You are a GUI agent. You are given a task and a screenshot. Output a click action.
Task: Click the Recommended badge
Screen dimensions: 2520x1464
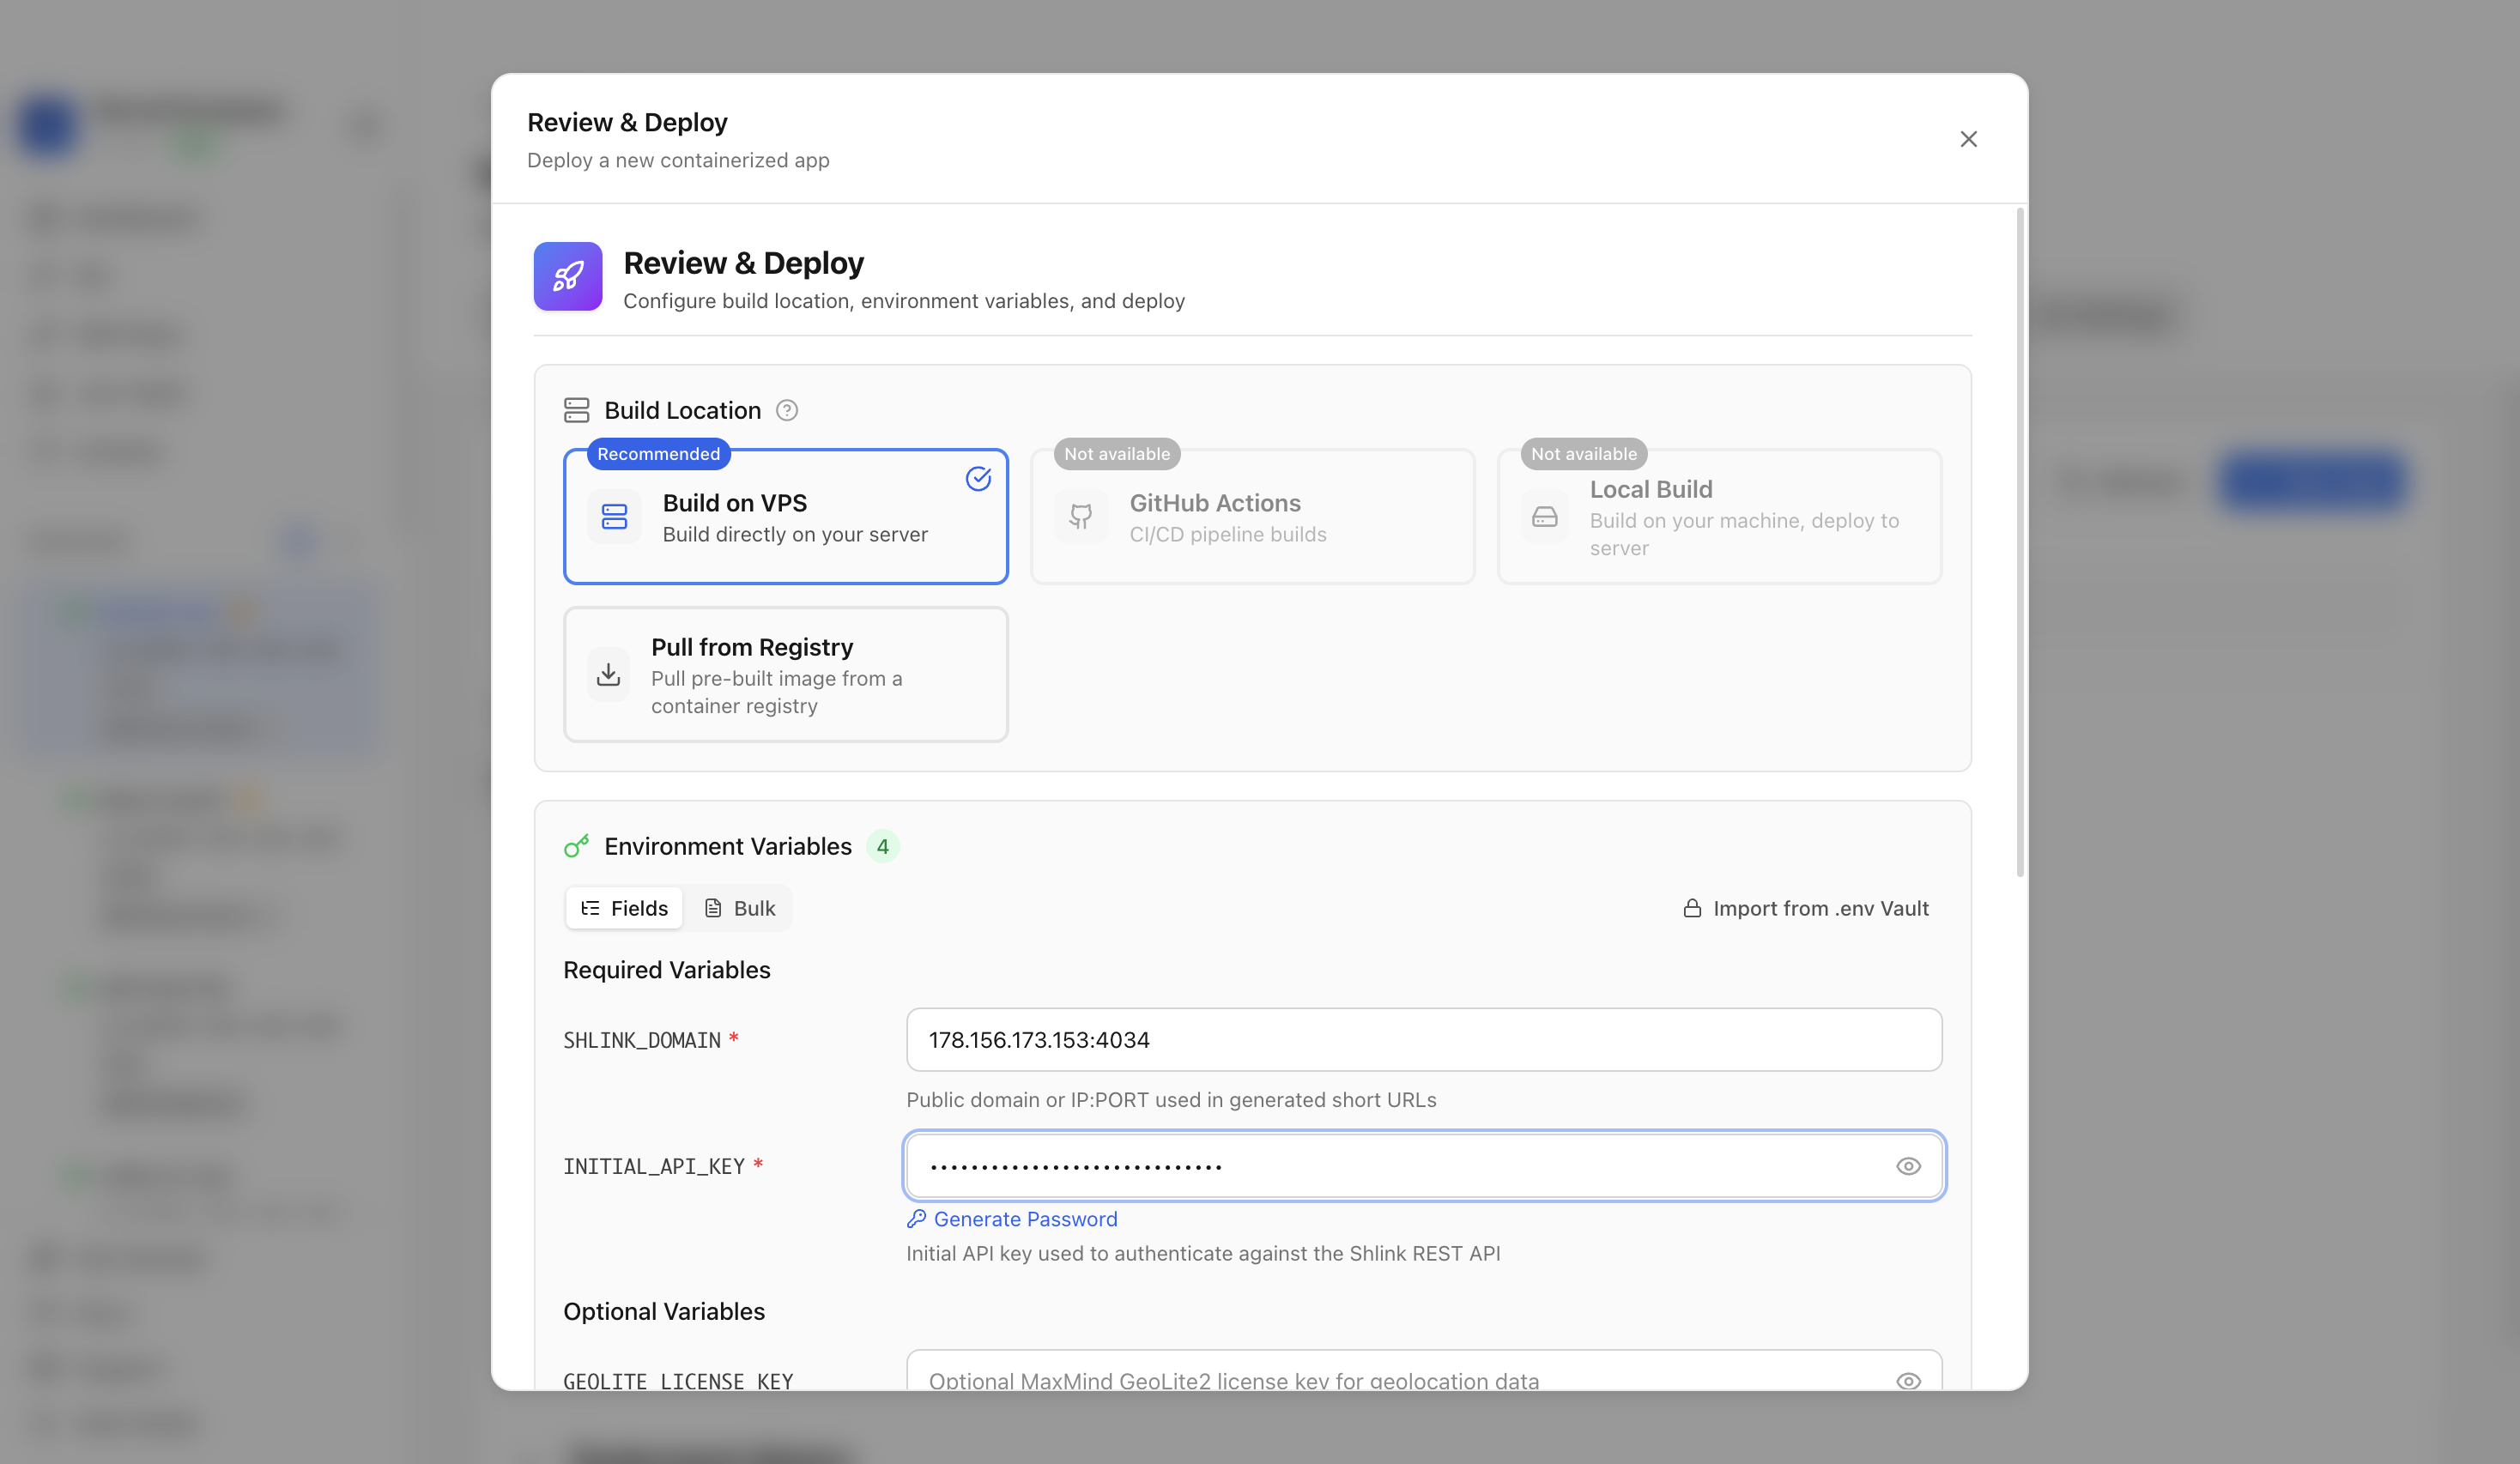point(659,454)
